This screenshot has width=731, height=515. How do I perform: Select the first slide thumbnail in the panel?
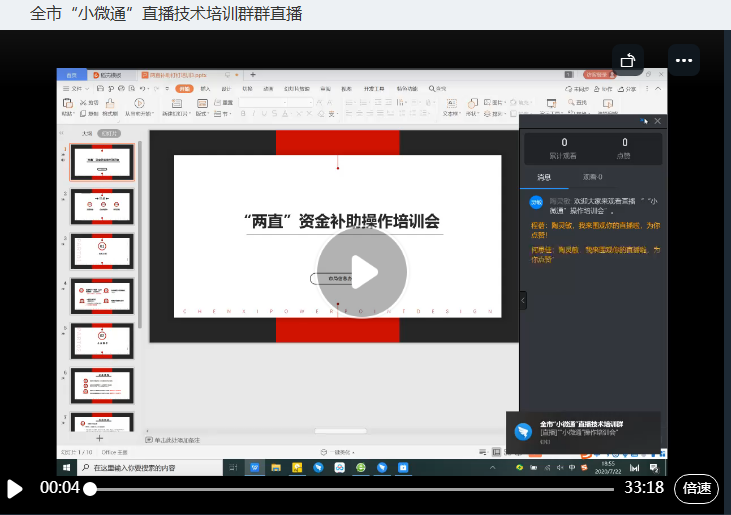coord(101,163)
